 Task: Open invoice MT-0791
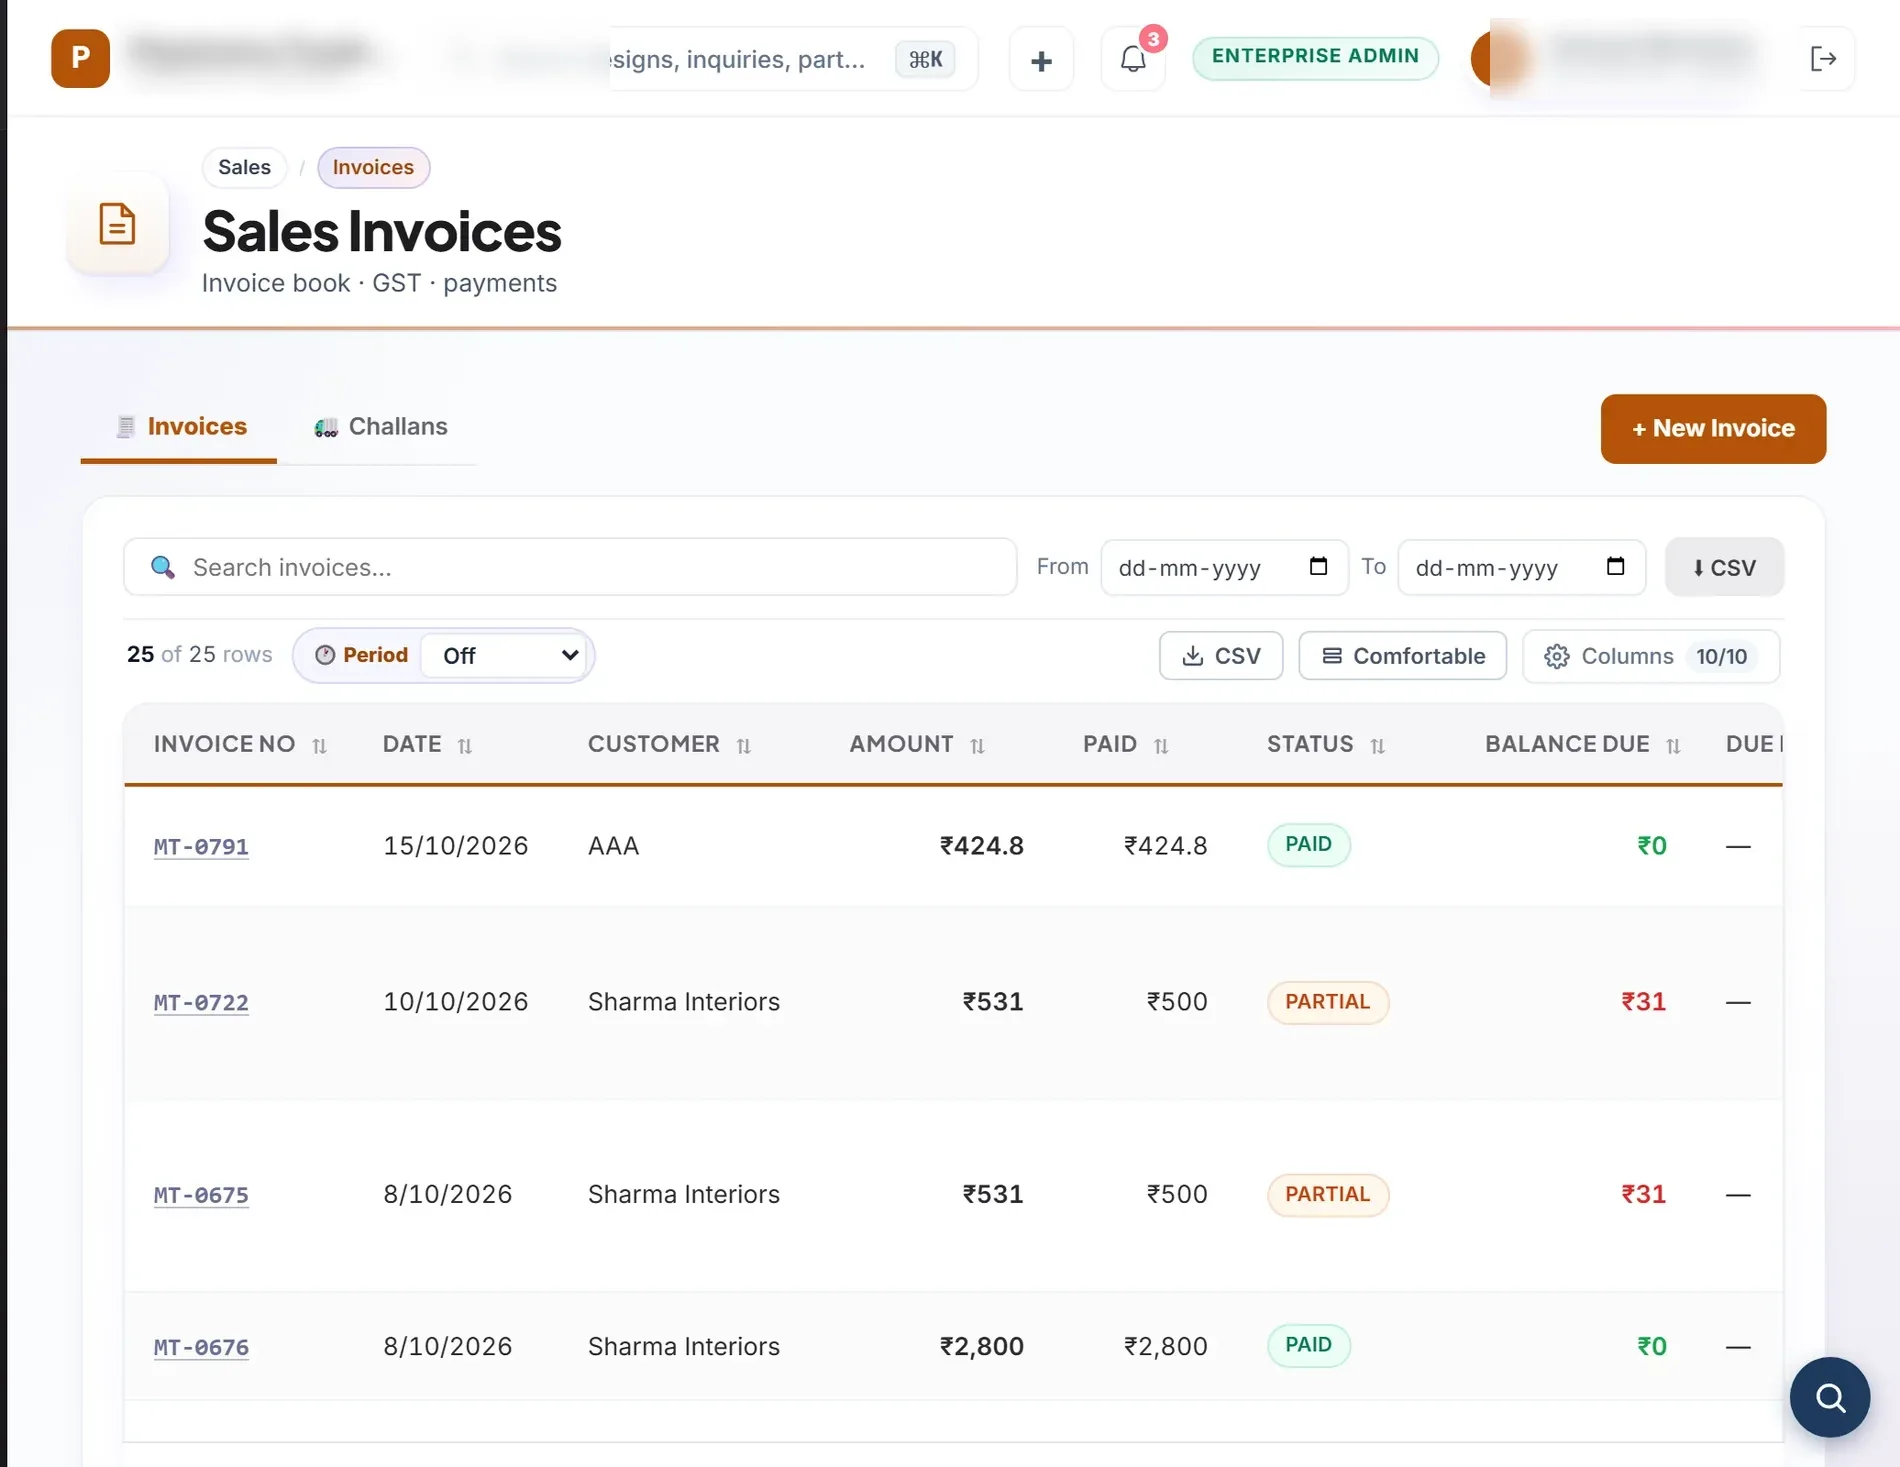click(x=201, y=847)
